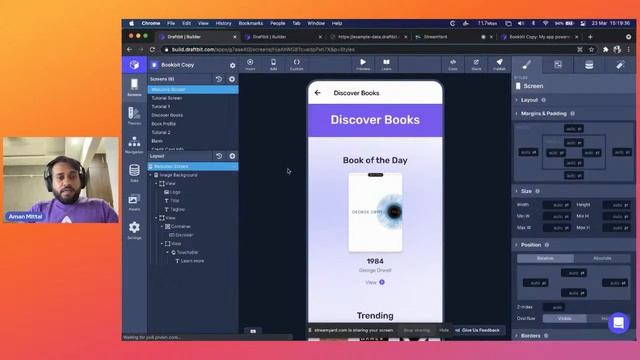
Task: Click Stop sharing in screen-share bar
Action: click(x=416, y=330)
